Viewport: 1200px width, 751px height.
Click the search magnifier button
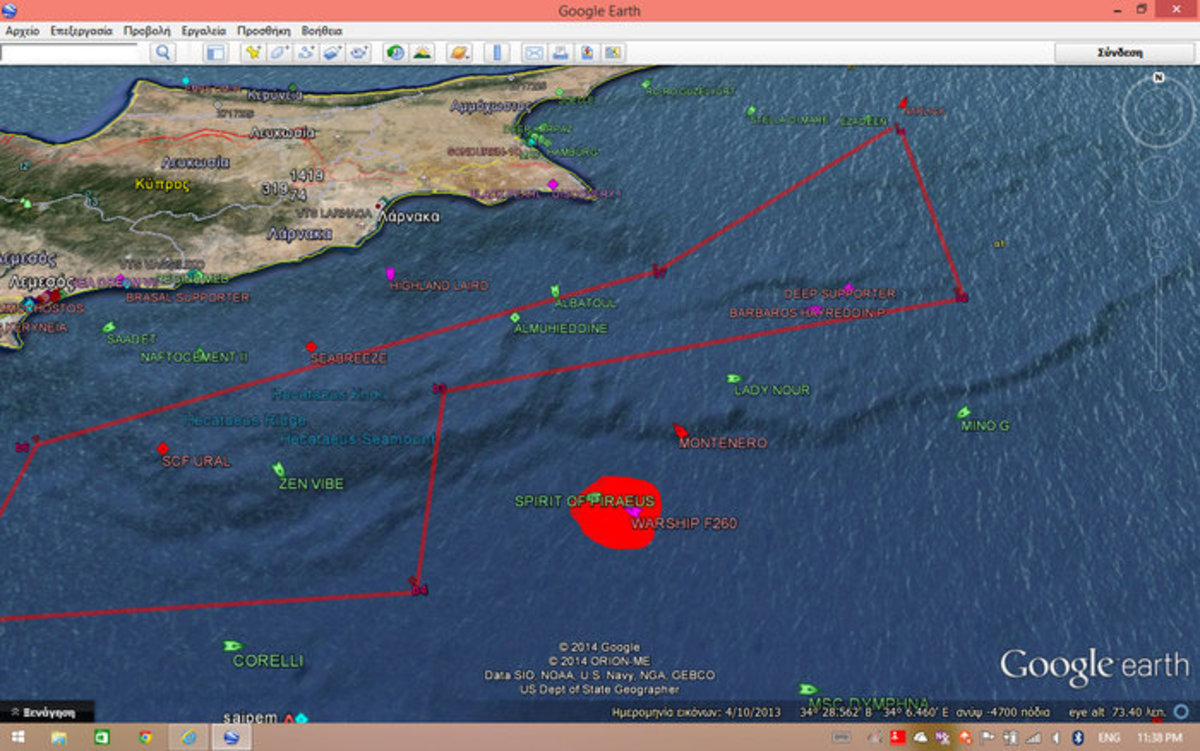pos(163,53)
